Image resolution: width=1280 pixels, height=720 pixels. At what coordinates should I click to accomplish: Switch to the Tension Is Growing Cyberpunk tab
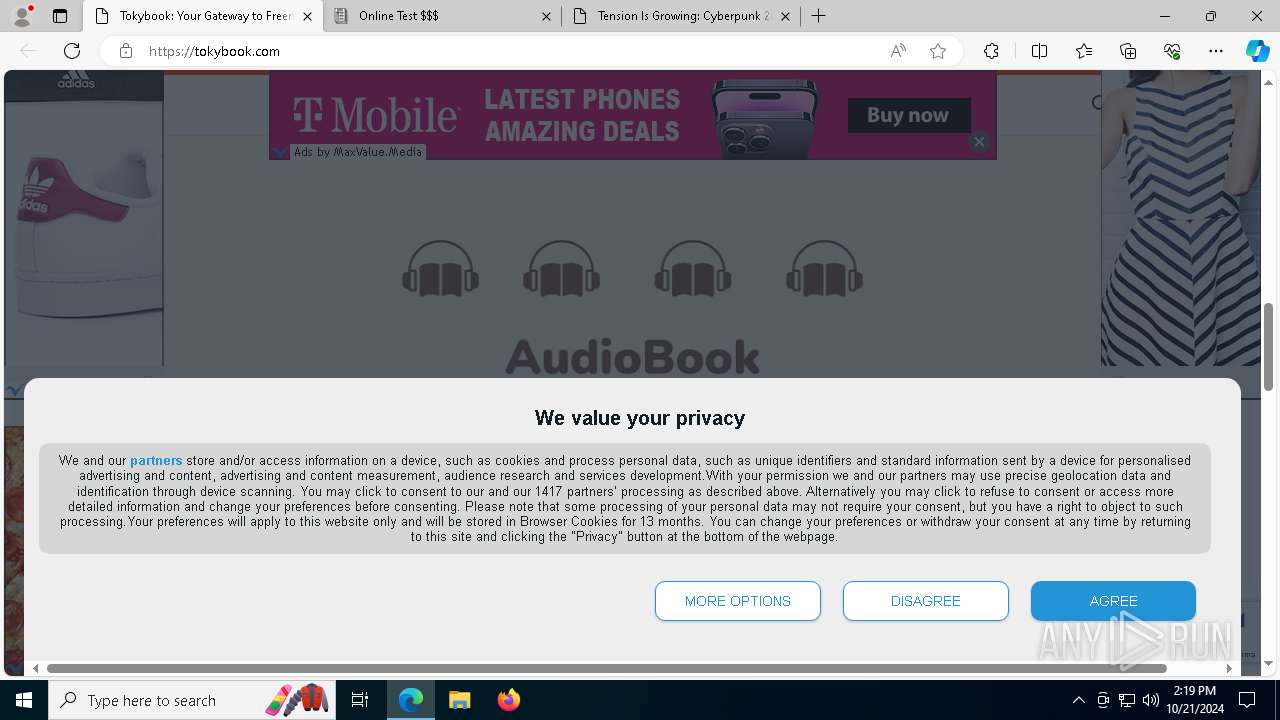pos(684,16)
